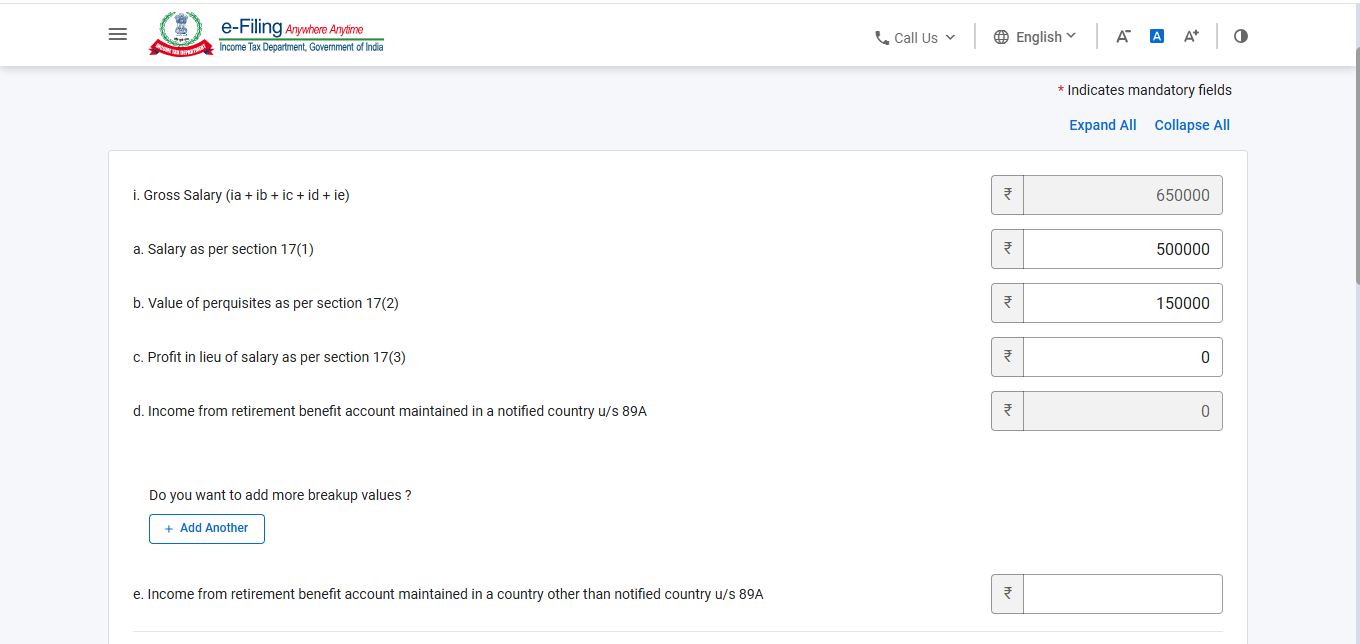Viewport: 1360px width, 644px height.
Task: Click the globe language icon
Action: tap(1001, 37)
